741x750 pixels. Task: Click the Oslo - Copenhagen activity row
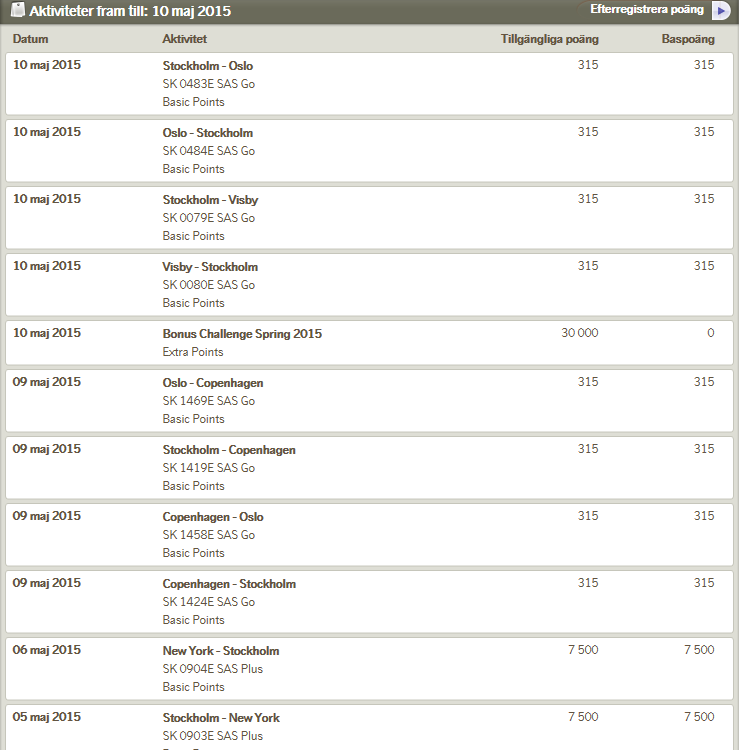pyautogui.click(x=213, y=383)
